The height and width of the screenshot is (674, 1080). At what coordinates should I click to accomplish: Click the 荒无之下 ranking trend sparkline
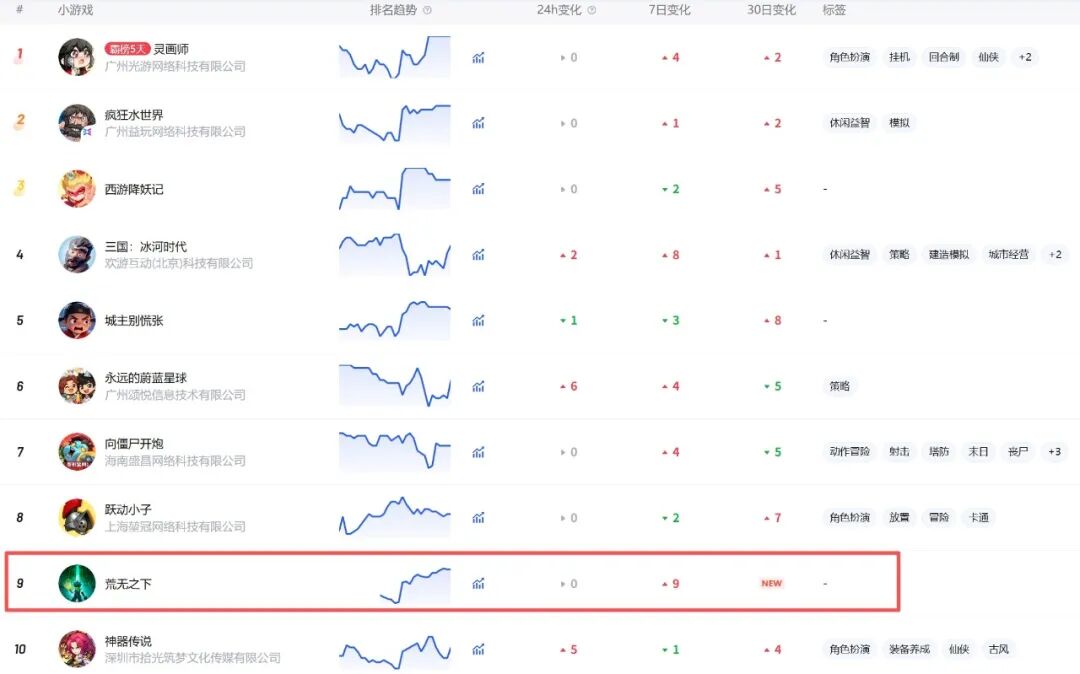(x=415, y=585)
